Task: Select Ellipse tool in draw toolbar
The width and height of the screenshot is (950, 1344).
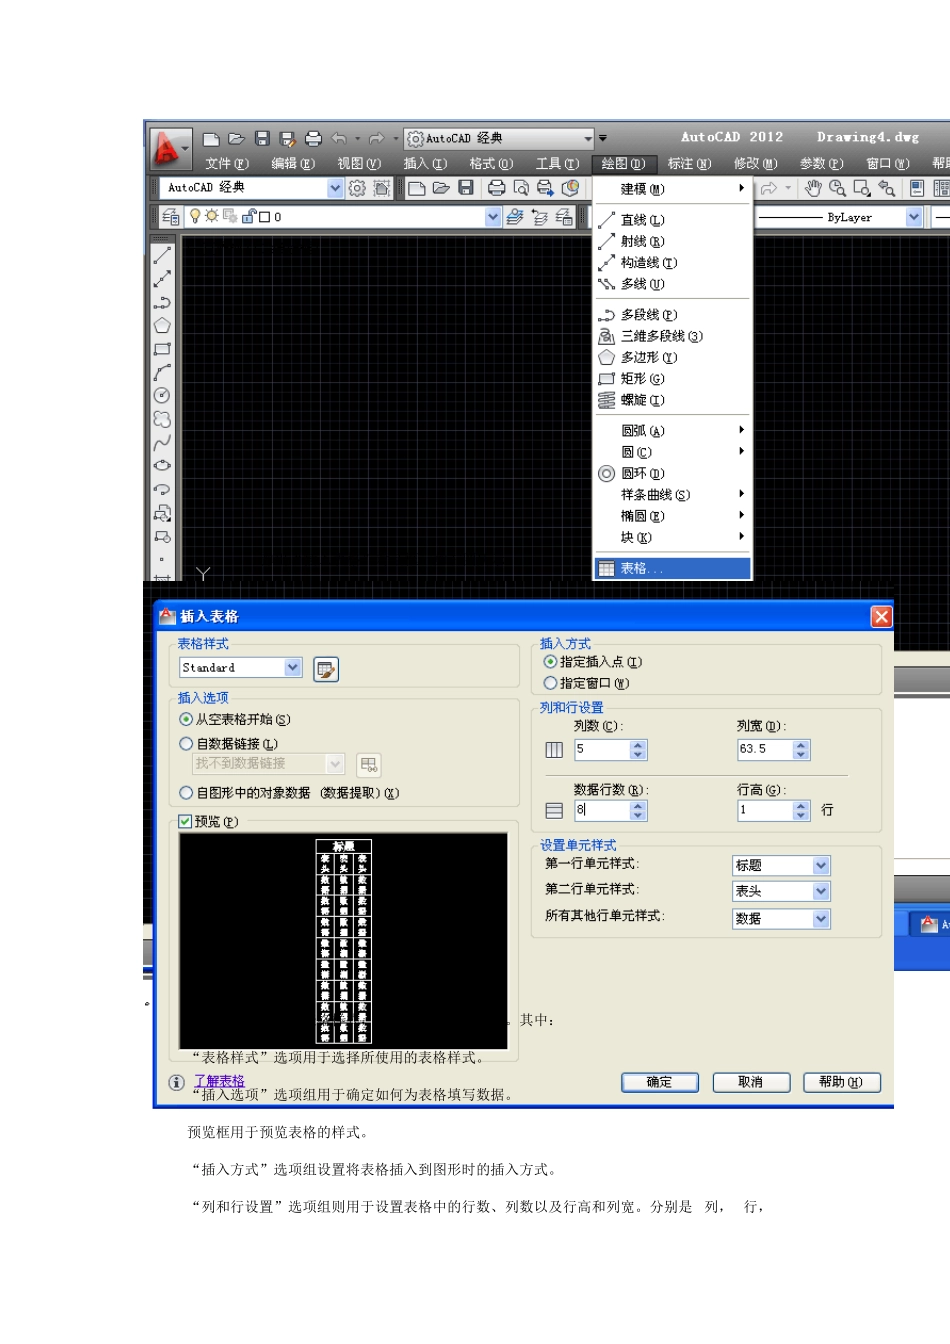Action: point(162,465)
